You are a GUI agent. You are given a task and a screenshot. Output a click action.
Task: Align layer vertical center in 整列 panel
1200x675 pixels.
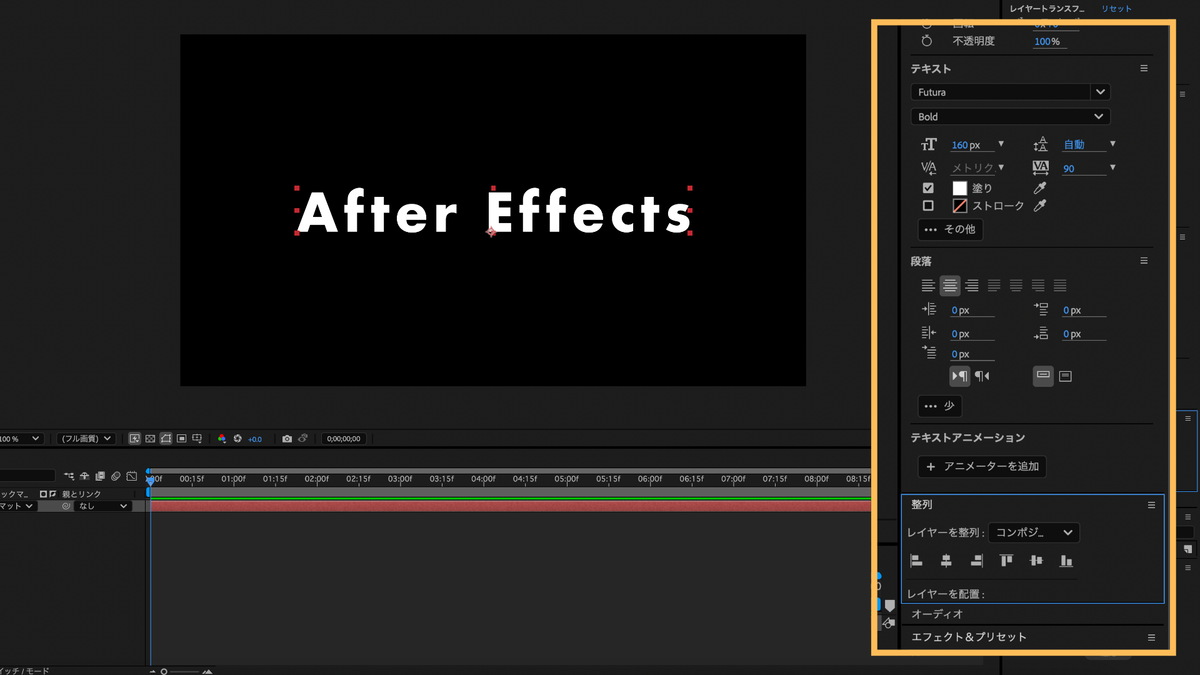tap(1037, 561)
